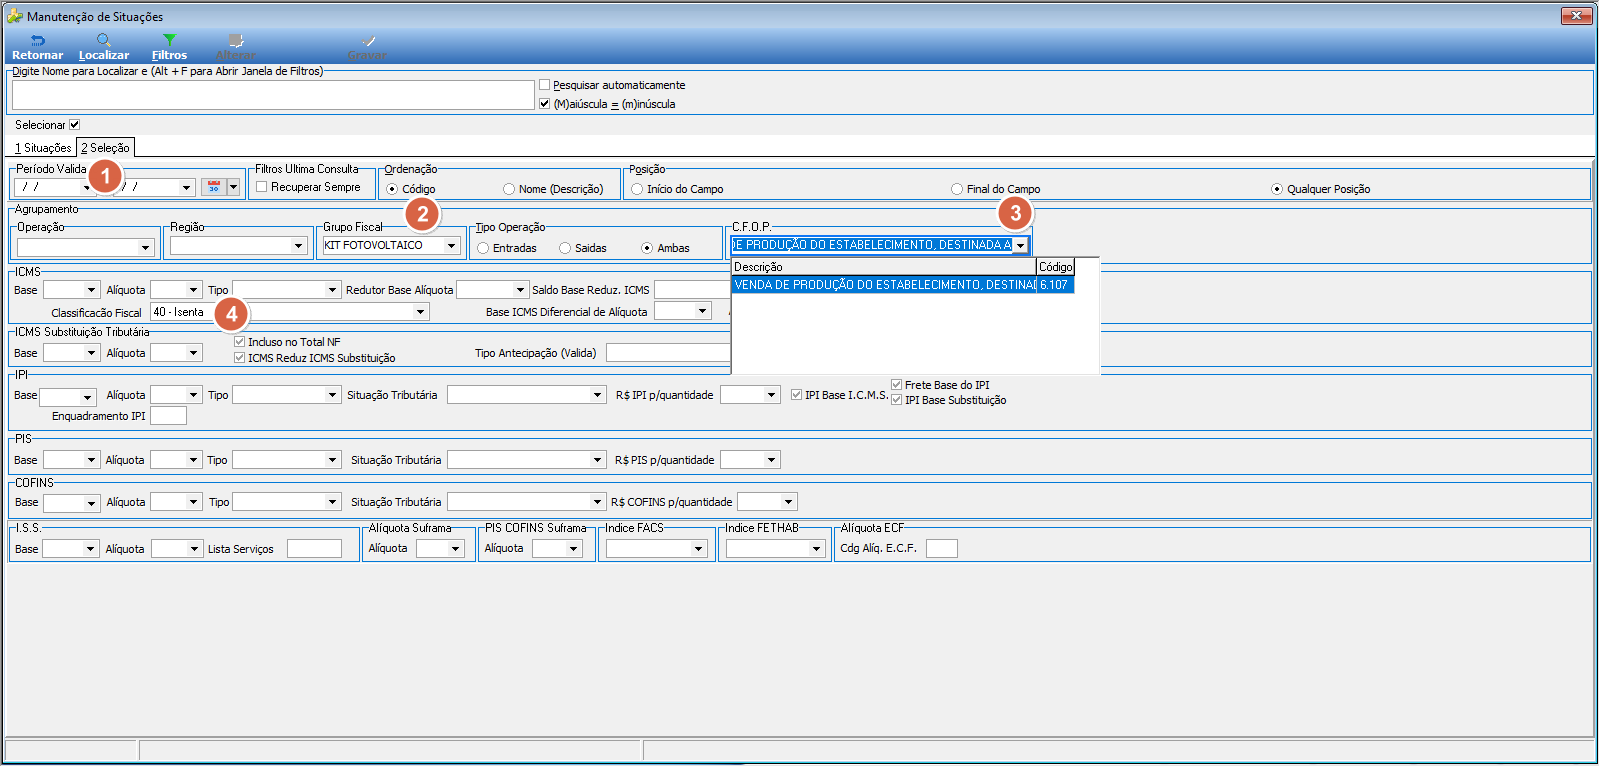Screen dimensions: 1600x767
Task: Collapse the C.F.O.P. dropdown arrow
Action: point(1020,246)
